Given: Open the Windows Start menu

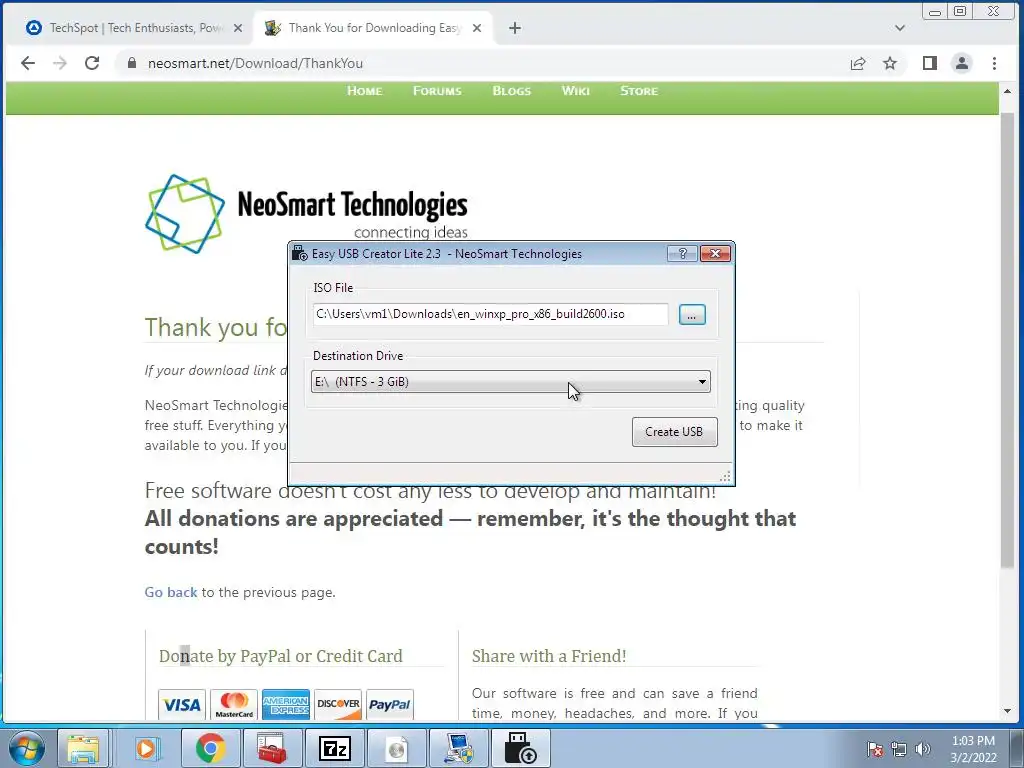Looking at the screenshot, I should (x=26, y=748).
